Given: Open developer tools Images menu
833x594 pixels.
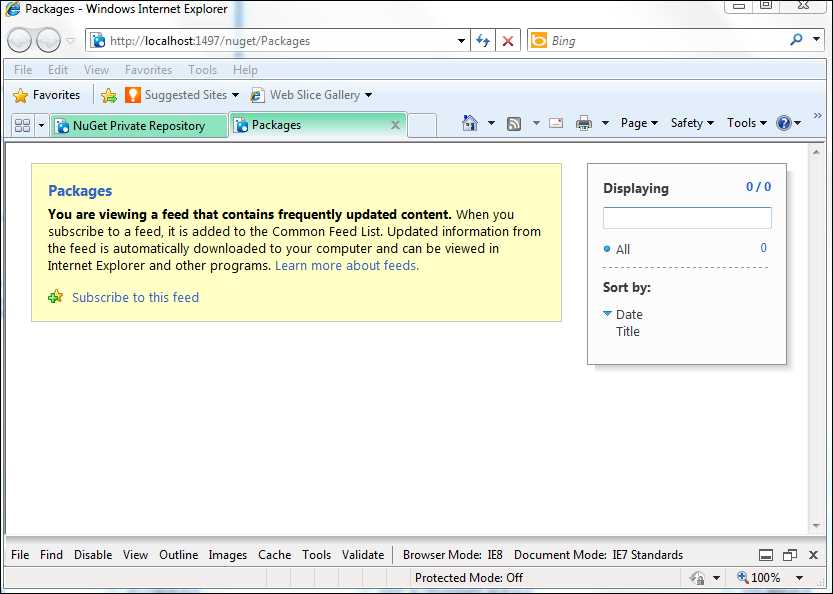Looking at the screenshot, I should (227, 555).
